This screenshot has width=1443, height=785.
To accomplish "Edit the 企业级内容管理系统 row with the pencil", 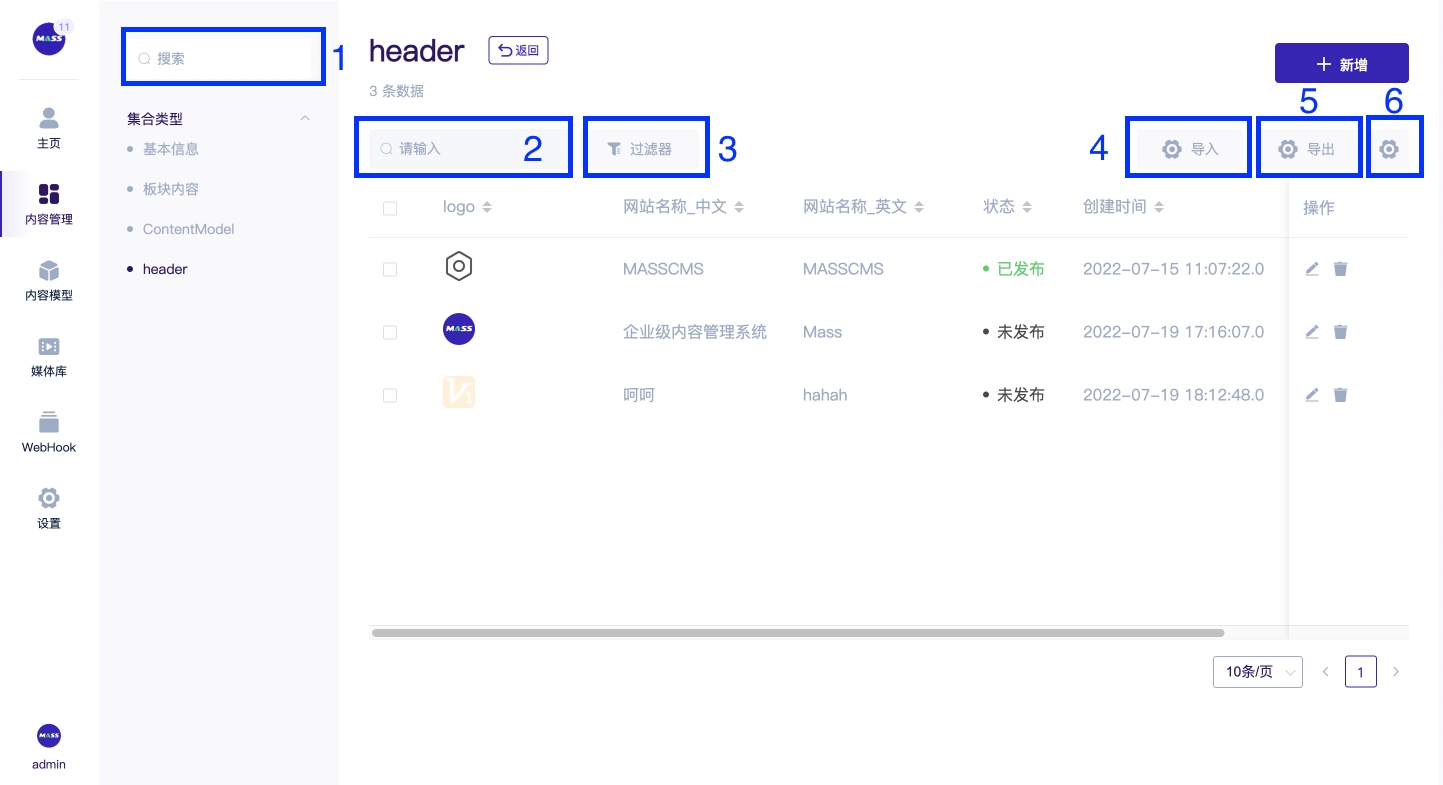I will click(1312, 332).
